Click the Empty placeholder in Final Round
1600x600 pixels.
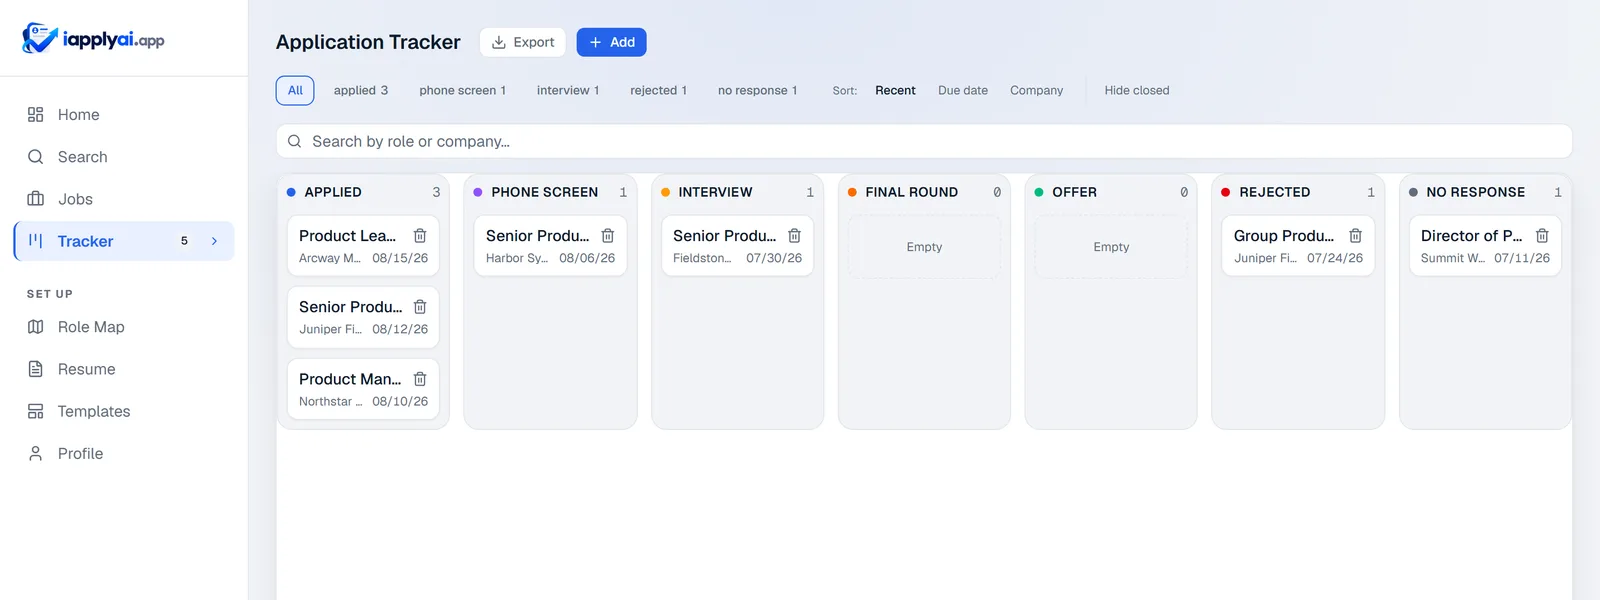924,247
